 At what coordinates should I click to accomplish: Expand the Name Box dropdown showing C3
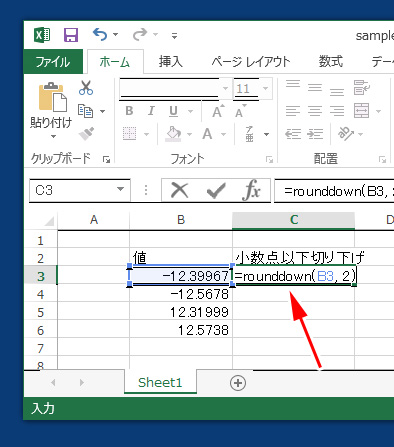pos(120,190)
